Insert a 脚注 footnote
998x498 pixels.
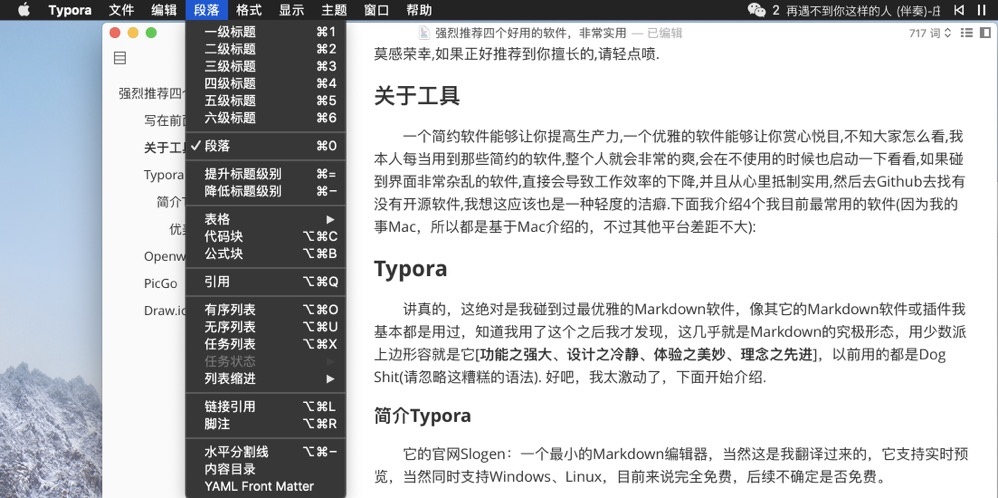click(x=265, y=423)
